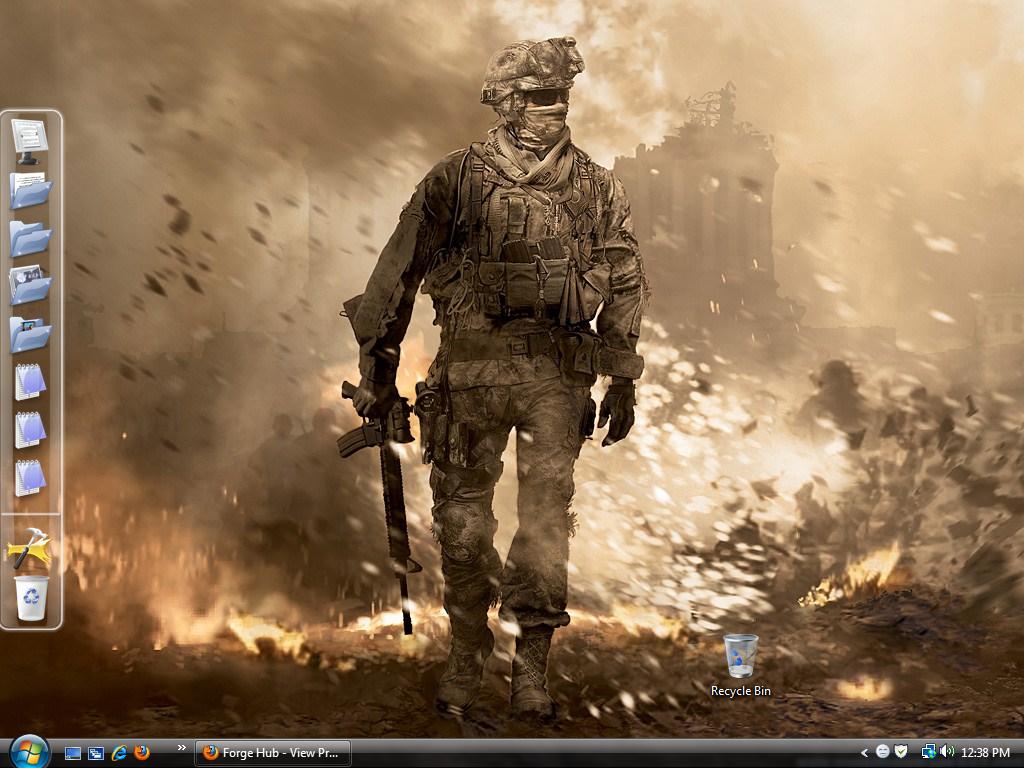Viewport: 1024px width, 768px height.
Task: Open the empty blue folder in the dock
Action: [30, 238]
